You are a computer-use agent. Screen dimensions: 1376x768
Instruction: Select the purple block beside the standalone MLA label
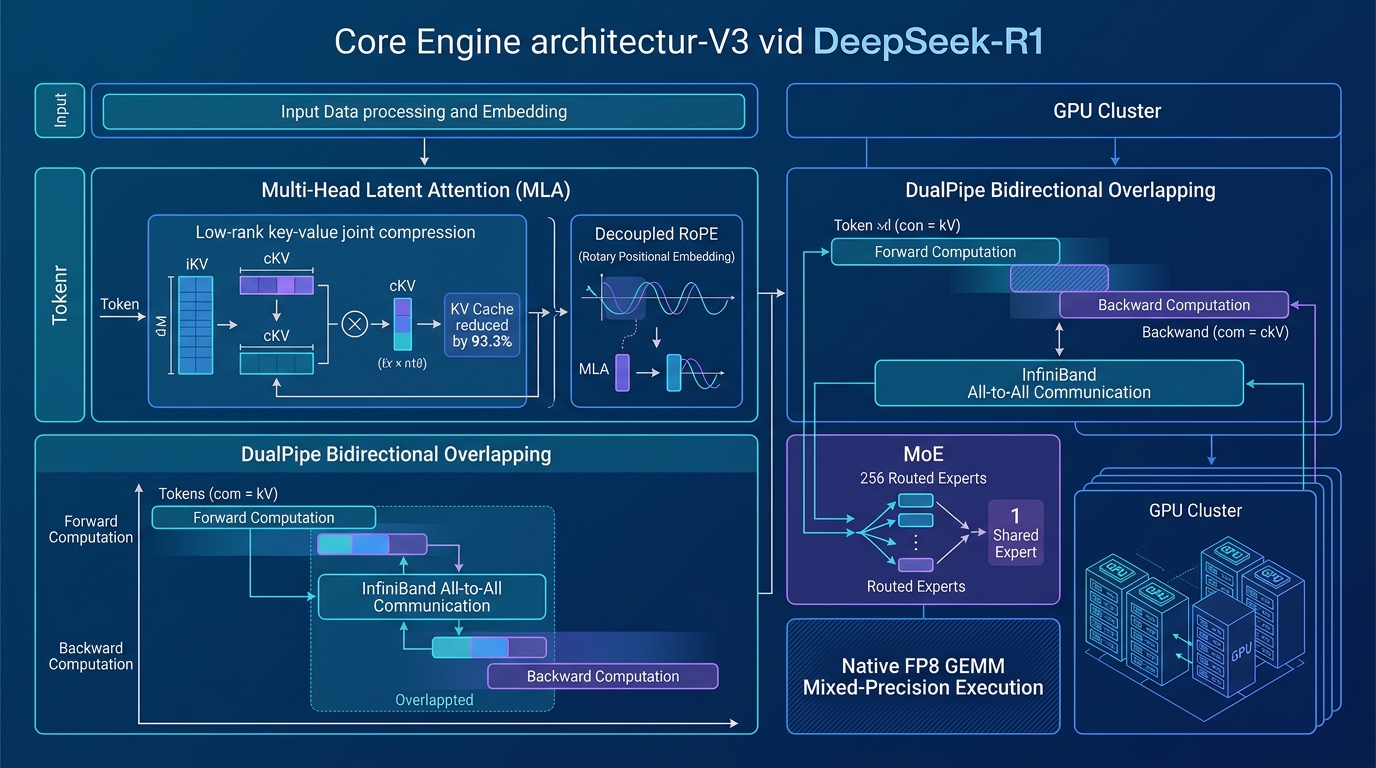pyautogui.click(x=623, y=372)
